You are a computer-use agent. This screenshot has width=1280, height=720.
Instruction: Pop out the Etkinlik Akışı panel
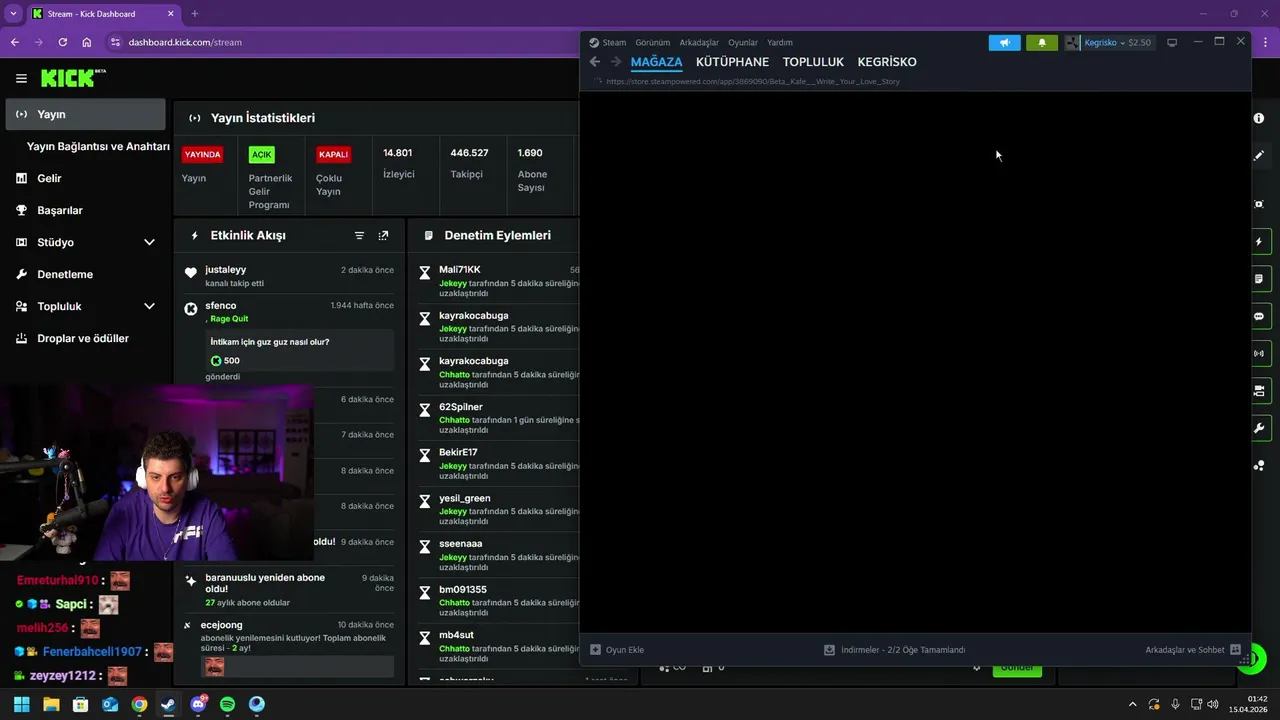(383, 236)
